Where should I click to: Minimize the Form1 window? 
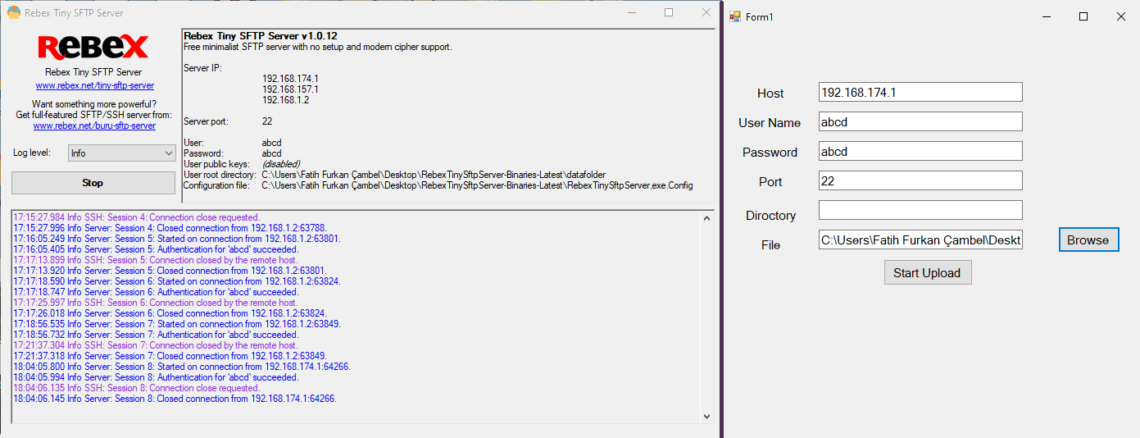pos(1047,17)
